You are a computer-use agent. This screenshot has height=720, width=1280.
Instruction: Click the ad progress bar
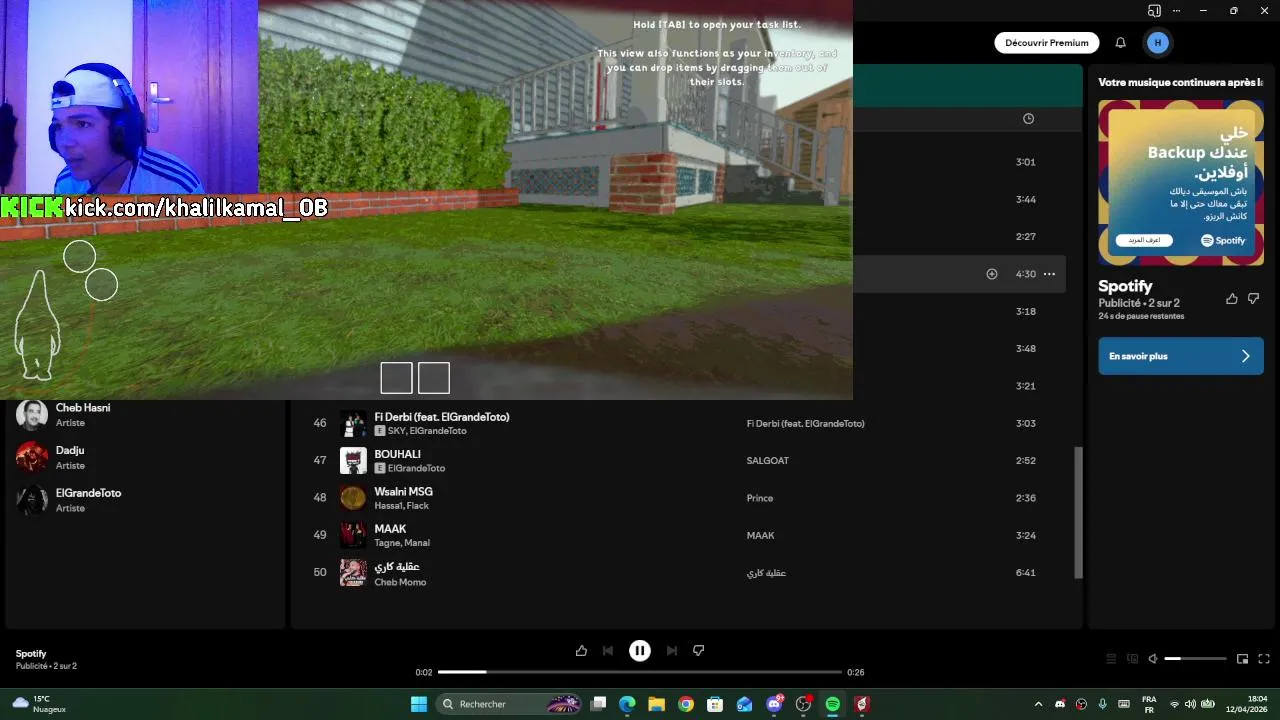[x=640, y=672]
